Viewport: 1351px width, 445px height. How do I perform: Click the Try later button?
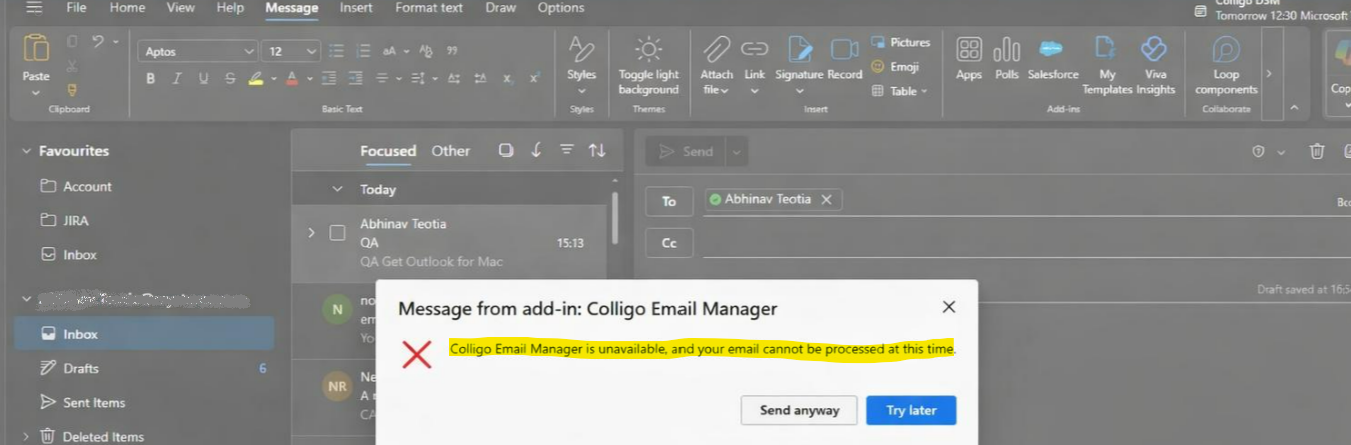(911, 410)
